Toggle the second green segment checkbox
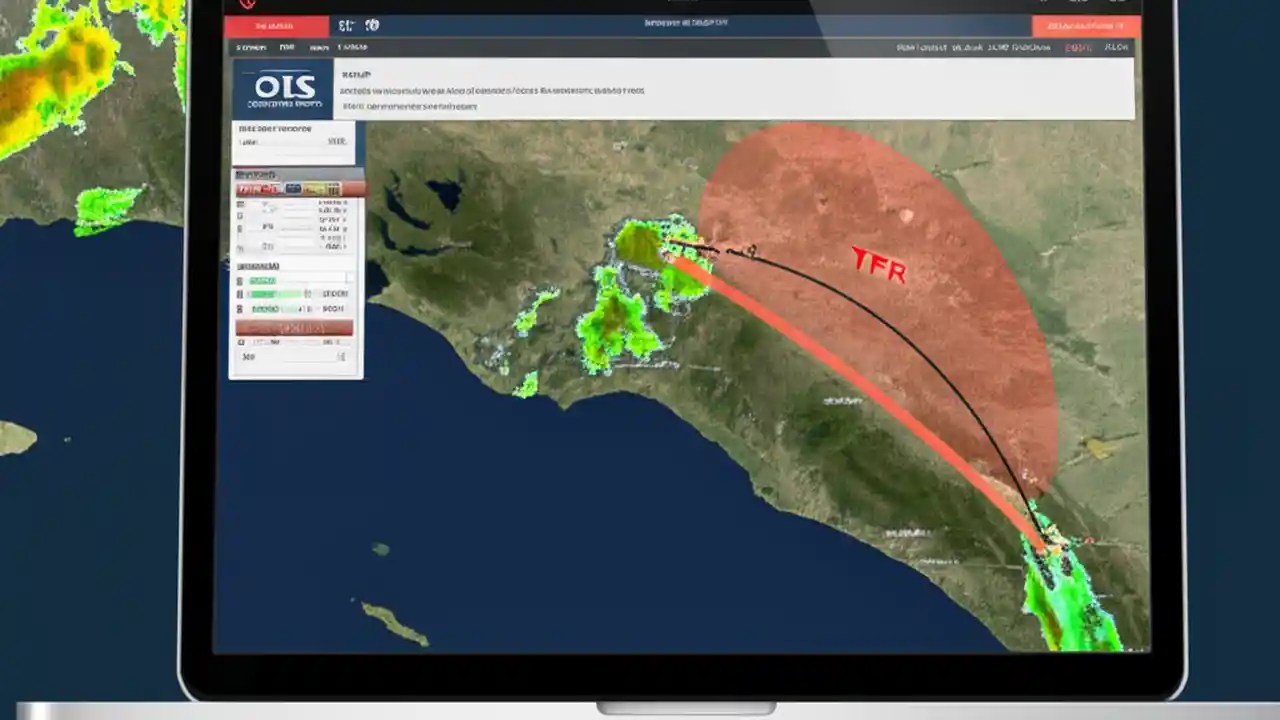Image resolution: width=1280 pixels, height=720 pixels. (x=240, y=294)
